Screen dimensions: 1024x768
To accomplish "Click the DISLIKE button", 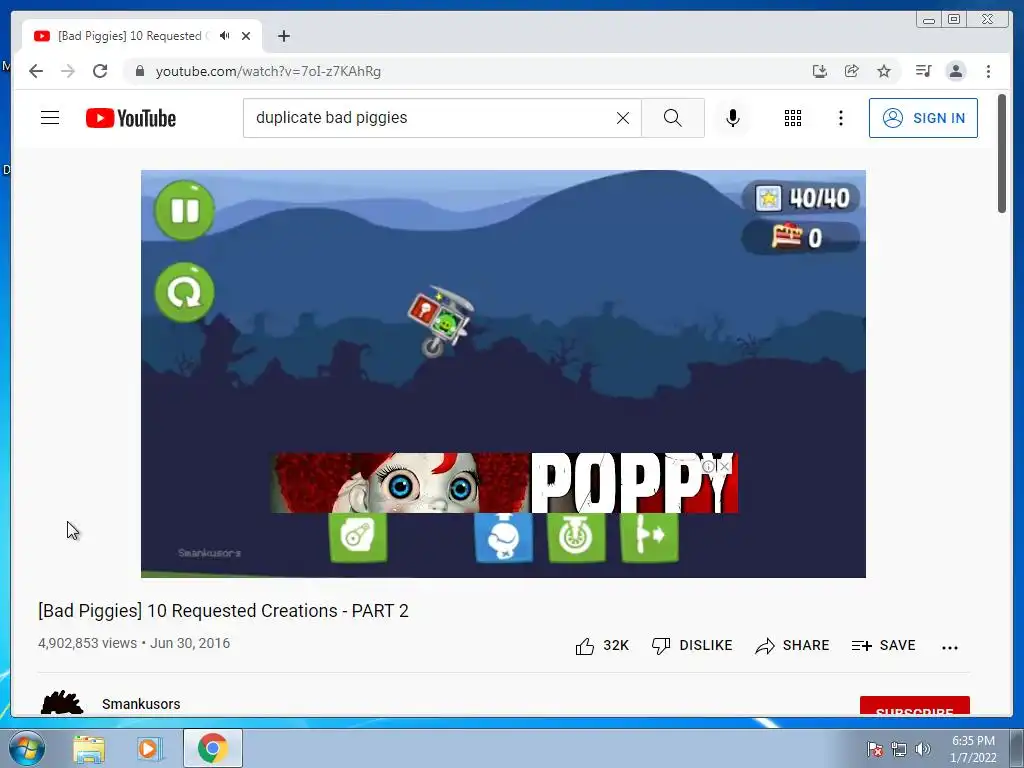I will [x=692, y=645].
